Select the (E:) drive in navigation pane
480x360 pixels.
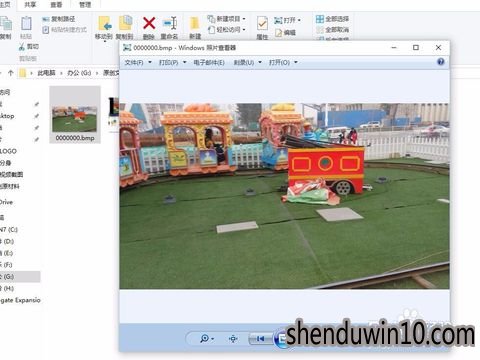pos(7,253)
